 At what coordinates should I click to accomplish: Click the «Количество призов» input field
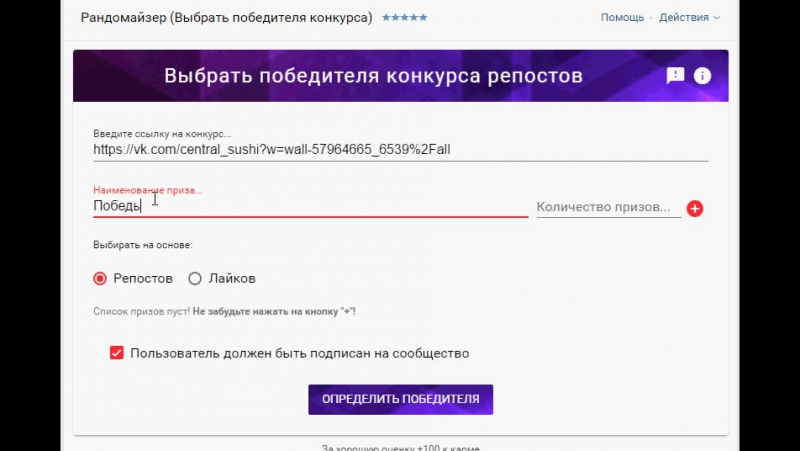607,207
